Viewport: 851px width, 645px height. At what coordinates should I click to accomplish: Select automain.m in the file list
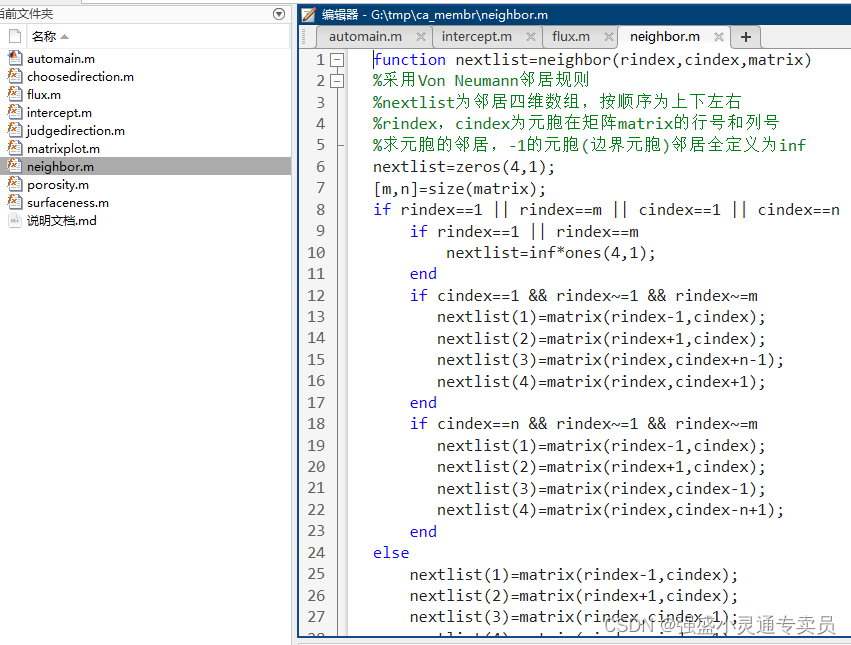[x=61, y=59]
